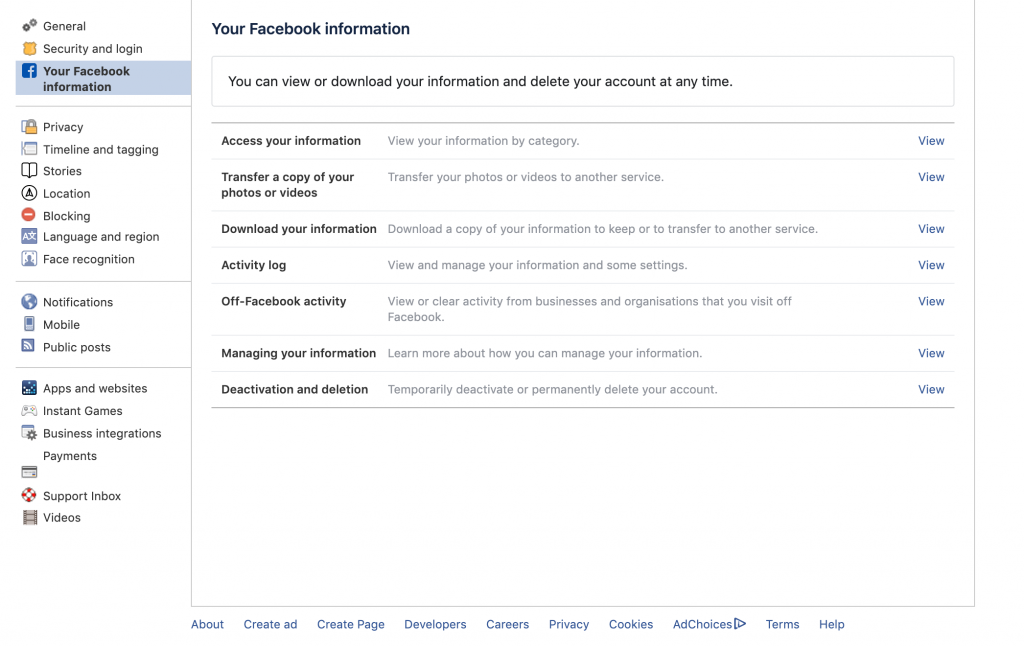Viewport: 1024px width, 647px height.
Task: Click the Blocking red stop icon
Action: 29,215
